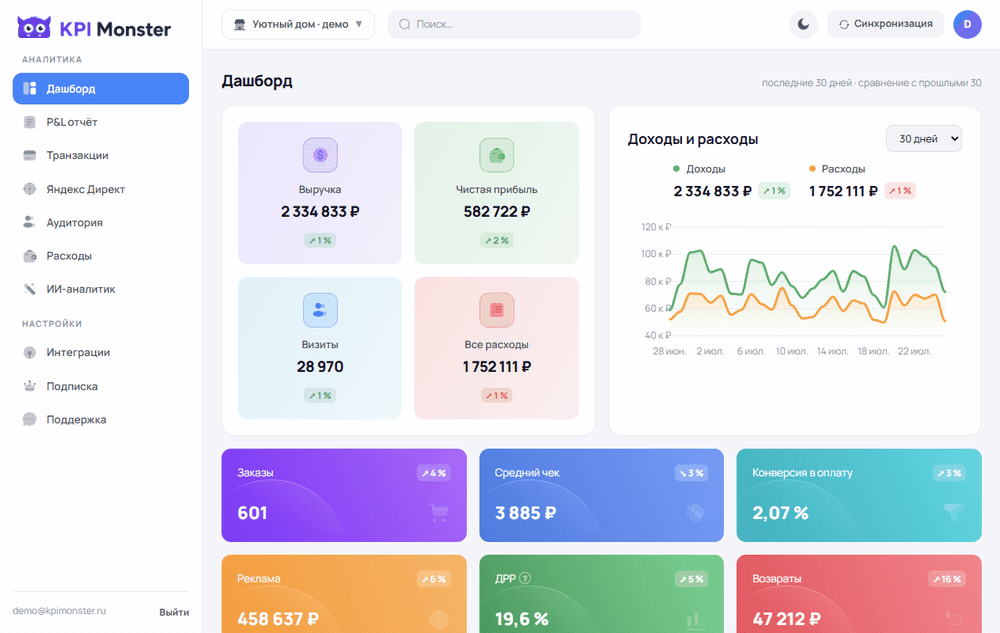Screen dimensions: 1000x633
Task: Launch the ИИ-аналитик wand icon
Action: click(x=29, y=289)
